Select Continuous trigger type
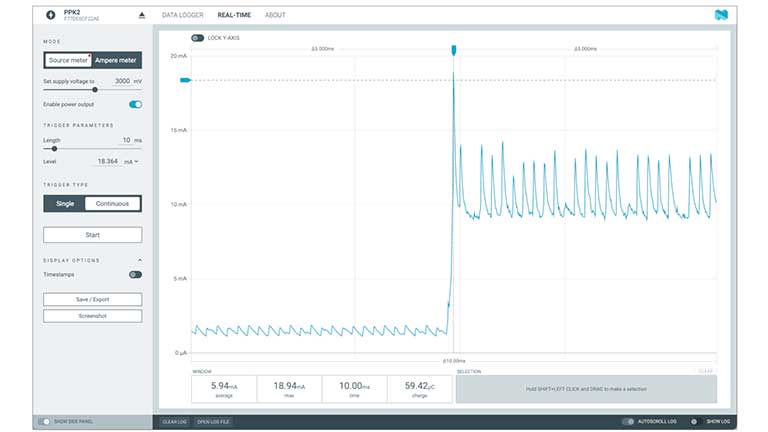The width and height of the screenshot is (768, 432). click(113, 203)
